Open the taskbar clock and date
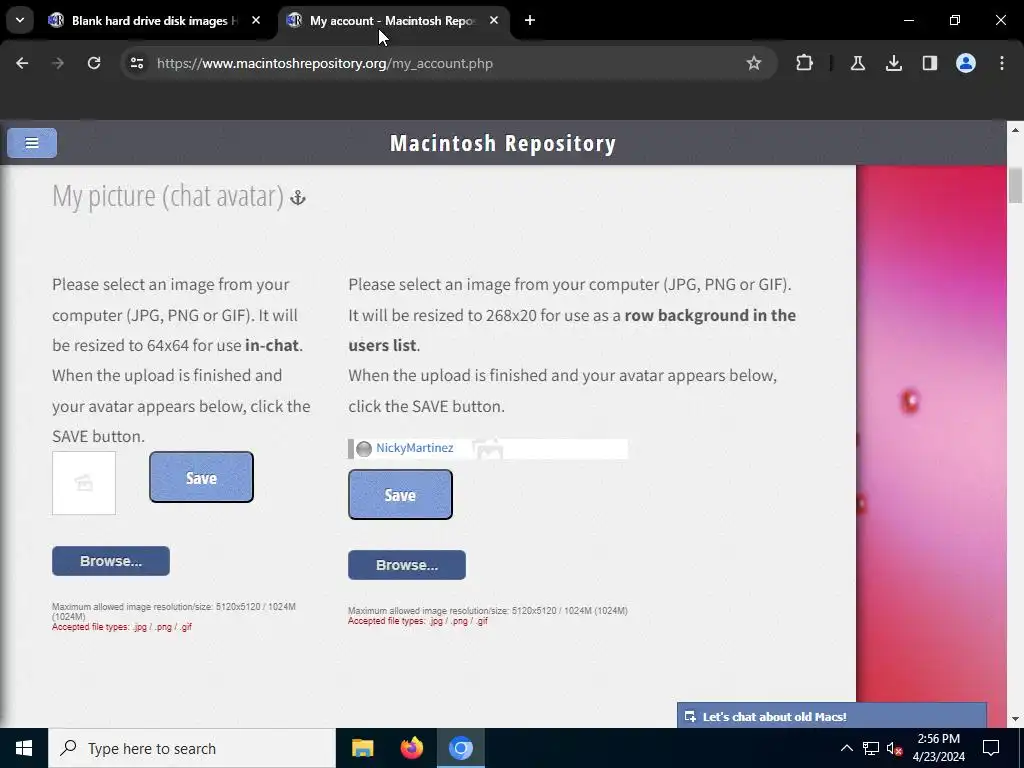 click(938, 748)
